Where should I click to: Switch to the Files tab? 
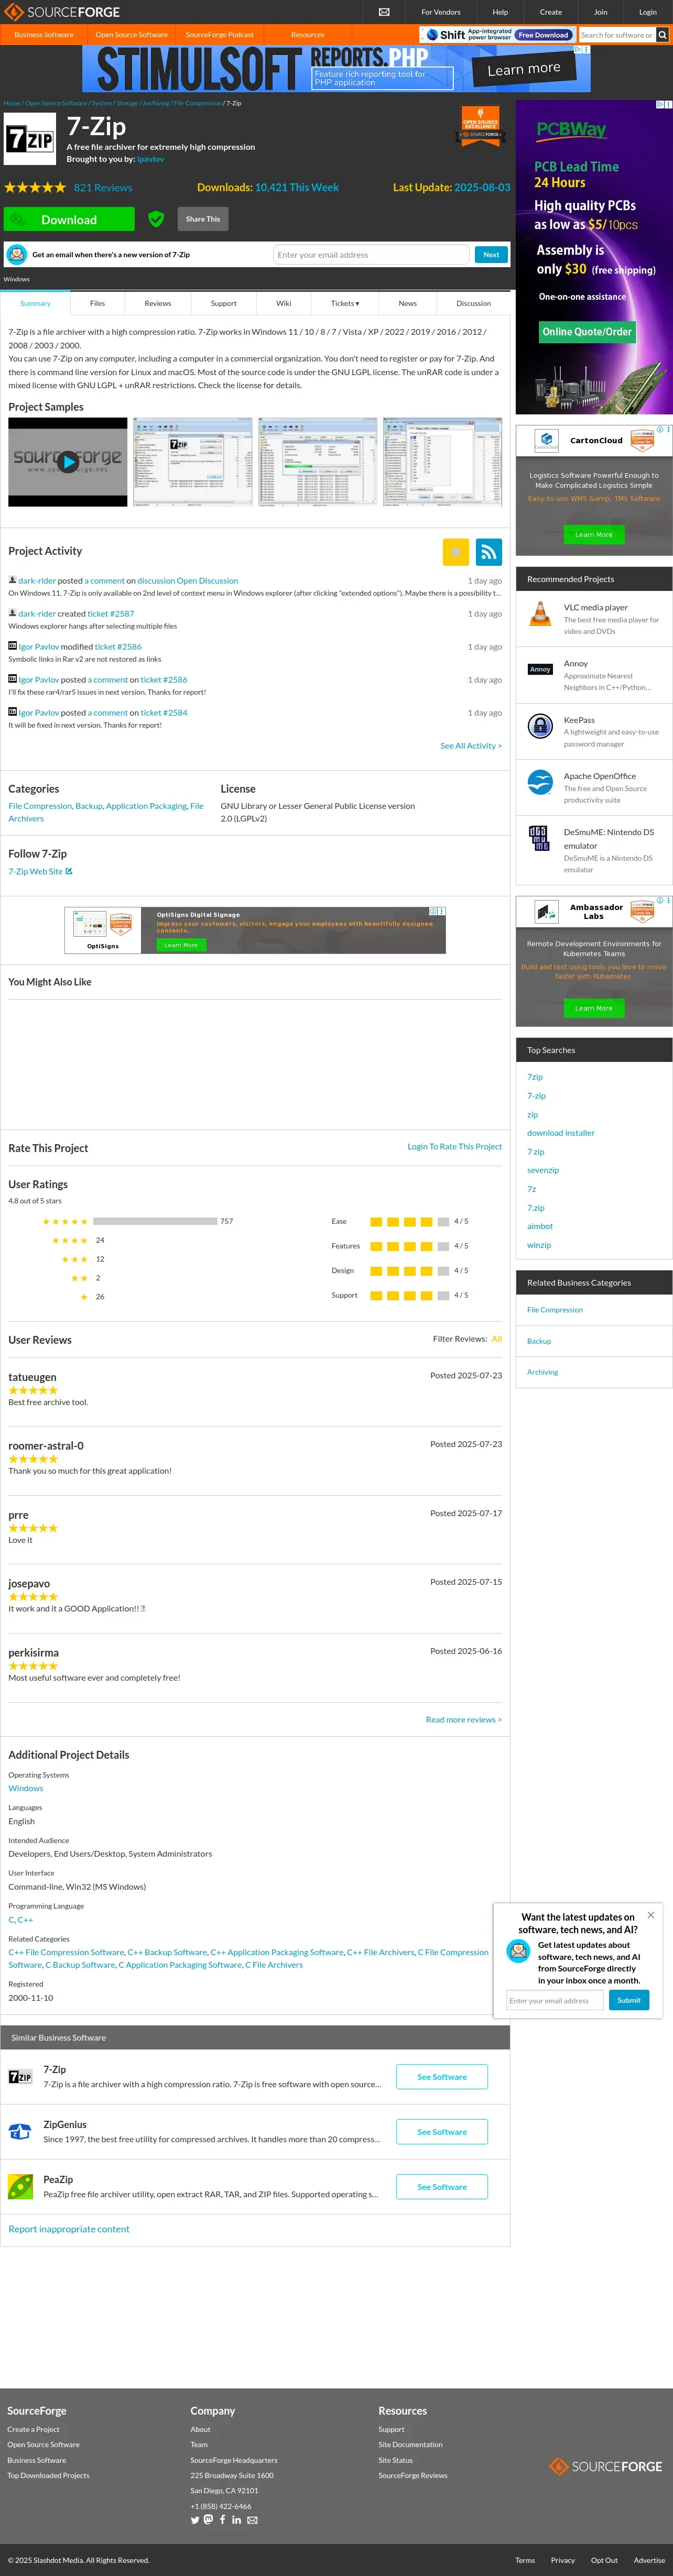point(97,303)
